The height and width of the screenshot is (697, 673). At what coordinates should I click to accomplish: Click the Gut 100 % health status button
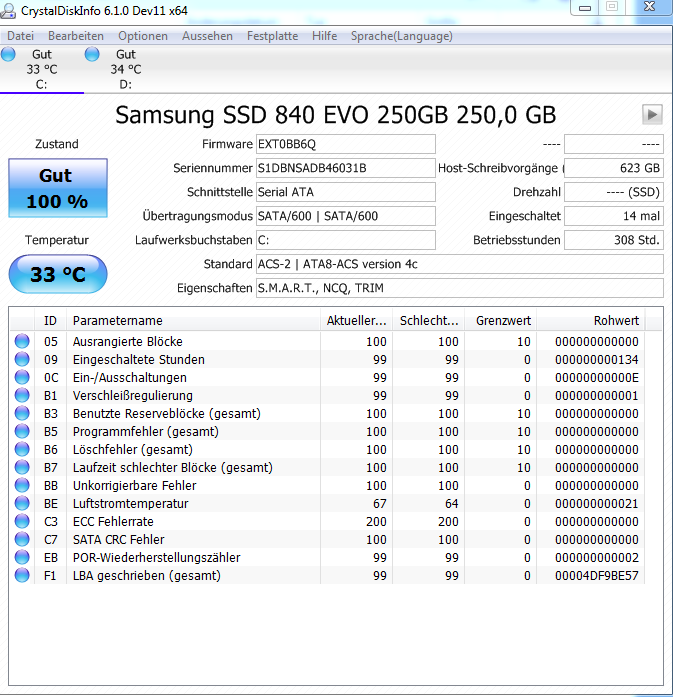(x=58, y=188)
